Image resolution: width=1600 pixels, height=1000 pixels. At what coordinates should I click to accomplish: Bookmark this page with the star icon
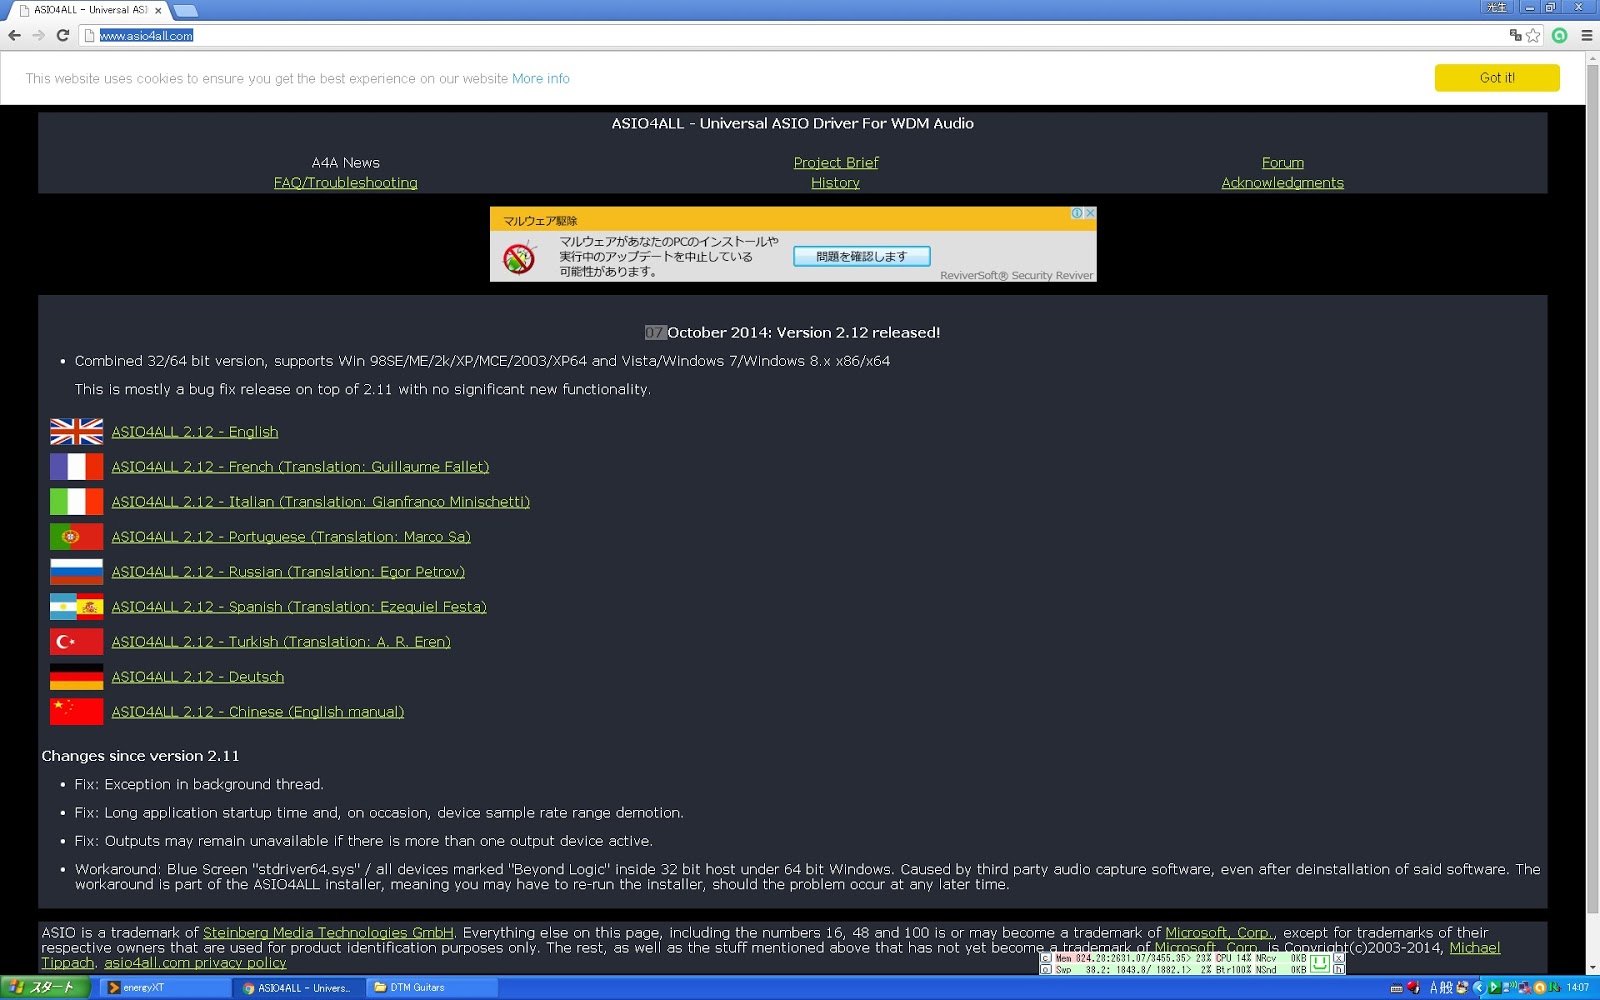click(1533, 35)
